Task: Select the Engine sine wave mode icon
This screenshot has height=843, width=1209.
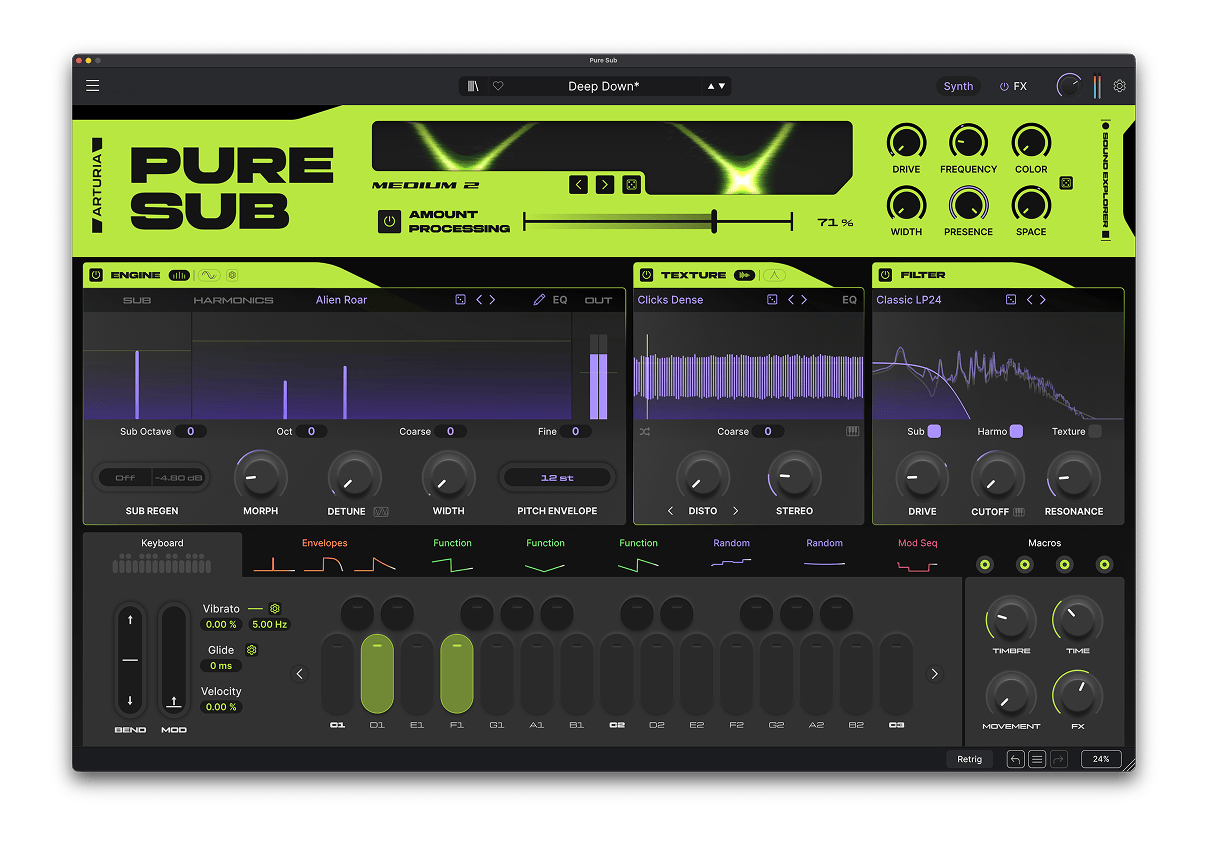Action: (x=208, y=275)
